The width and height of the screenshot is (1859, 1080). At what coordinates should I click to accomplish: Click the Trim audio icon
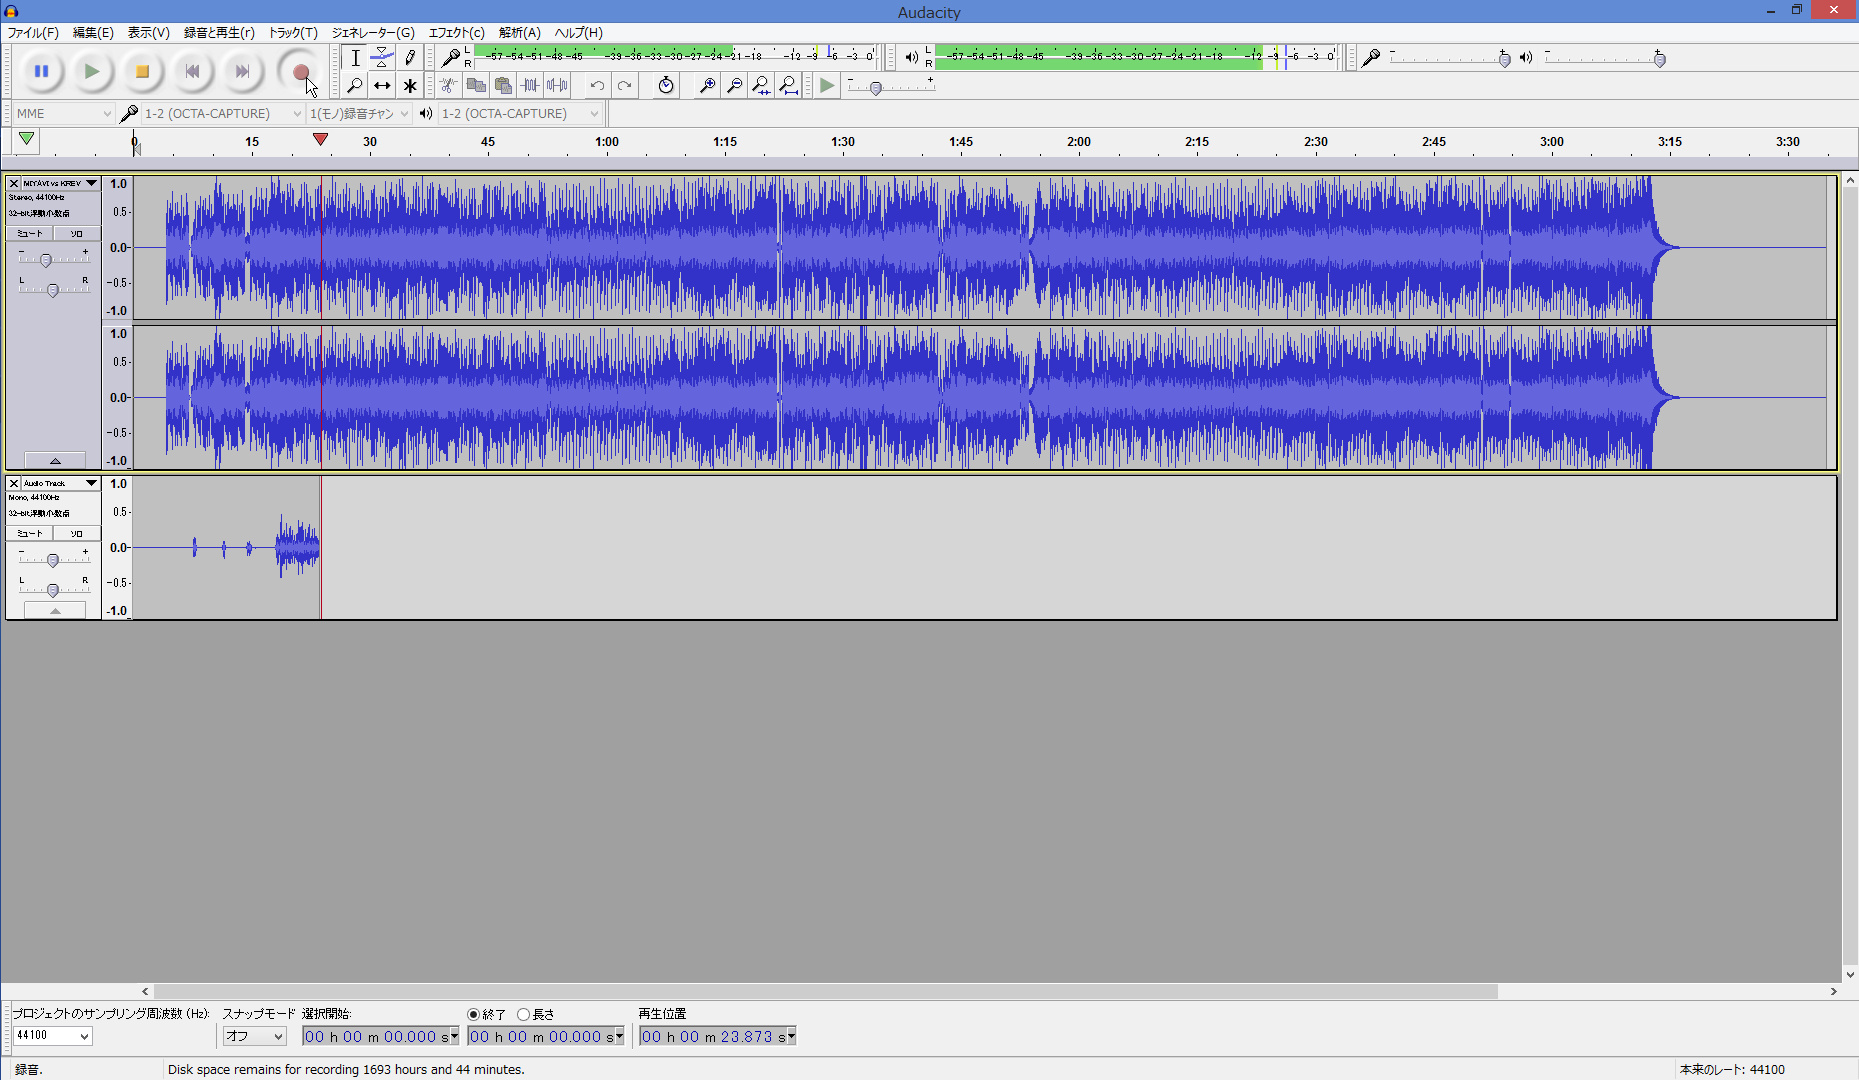pos(530,86)
